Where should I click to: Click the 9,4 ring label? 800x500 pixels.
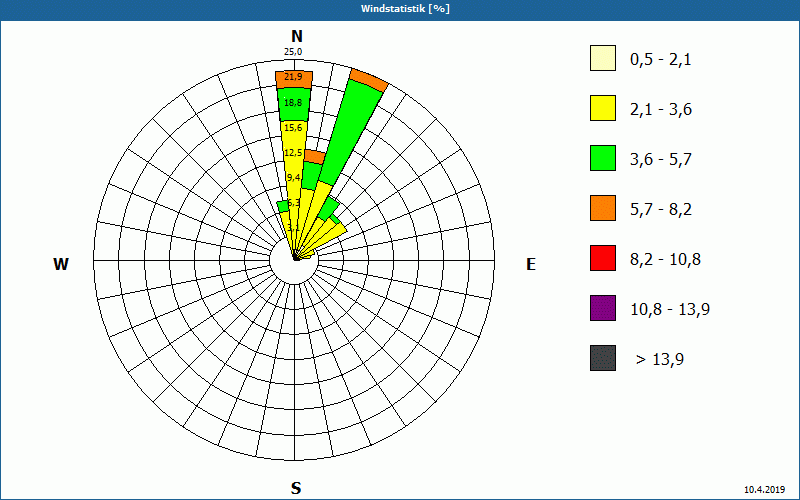(x=293, y=178)
